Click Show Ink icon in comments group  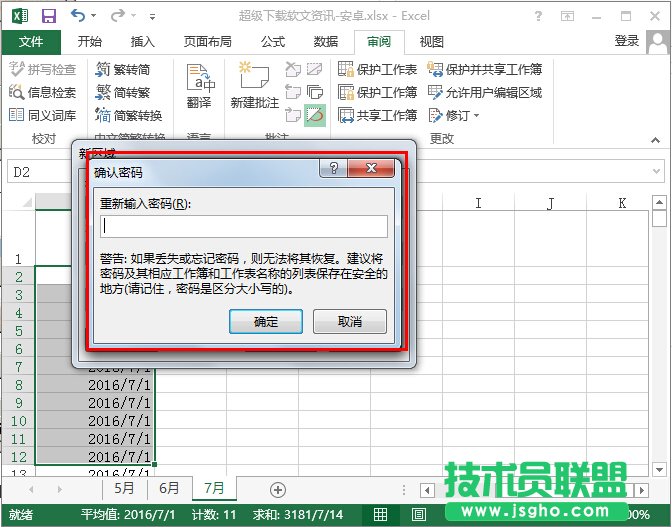pyautogui.click(x=315, y=115)
